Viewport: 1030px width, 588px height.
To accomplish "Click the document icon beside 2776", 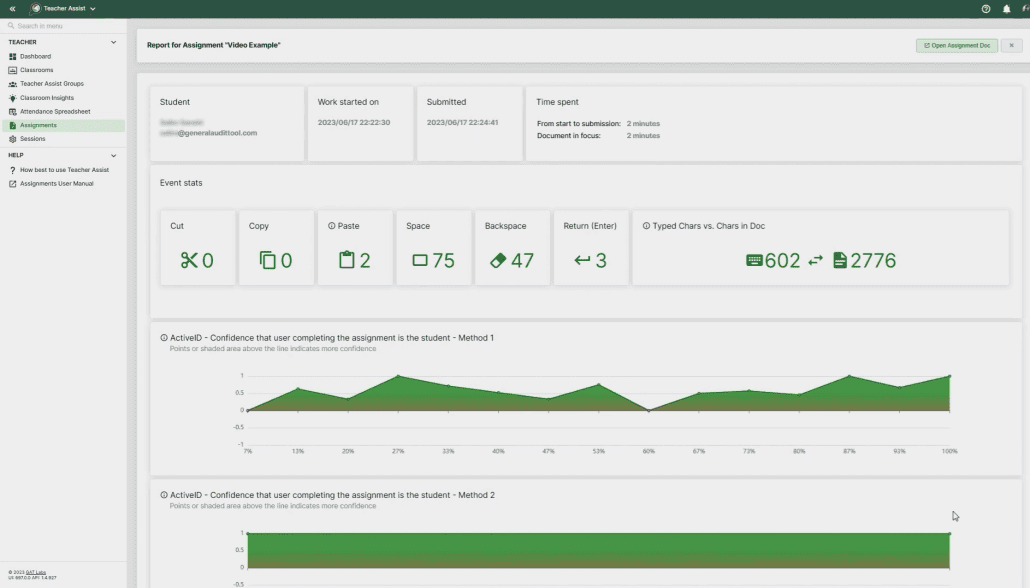I will pos(840,260).
